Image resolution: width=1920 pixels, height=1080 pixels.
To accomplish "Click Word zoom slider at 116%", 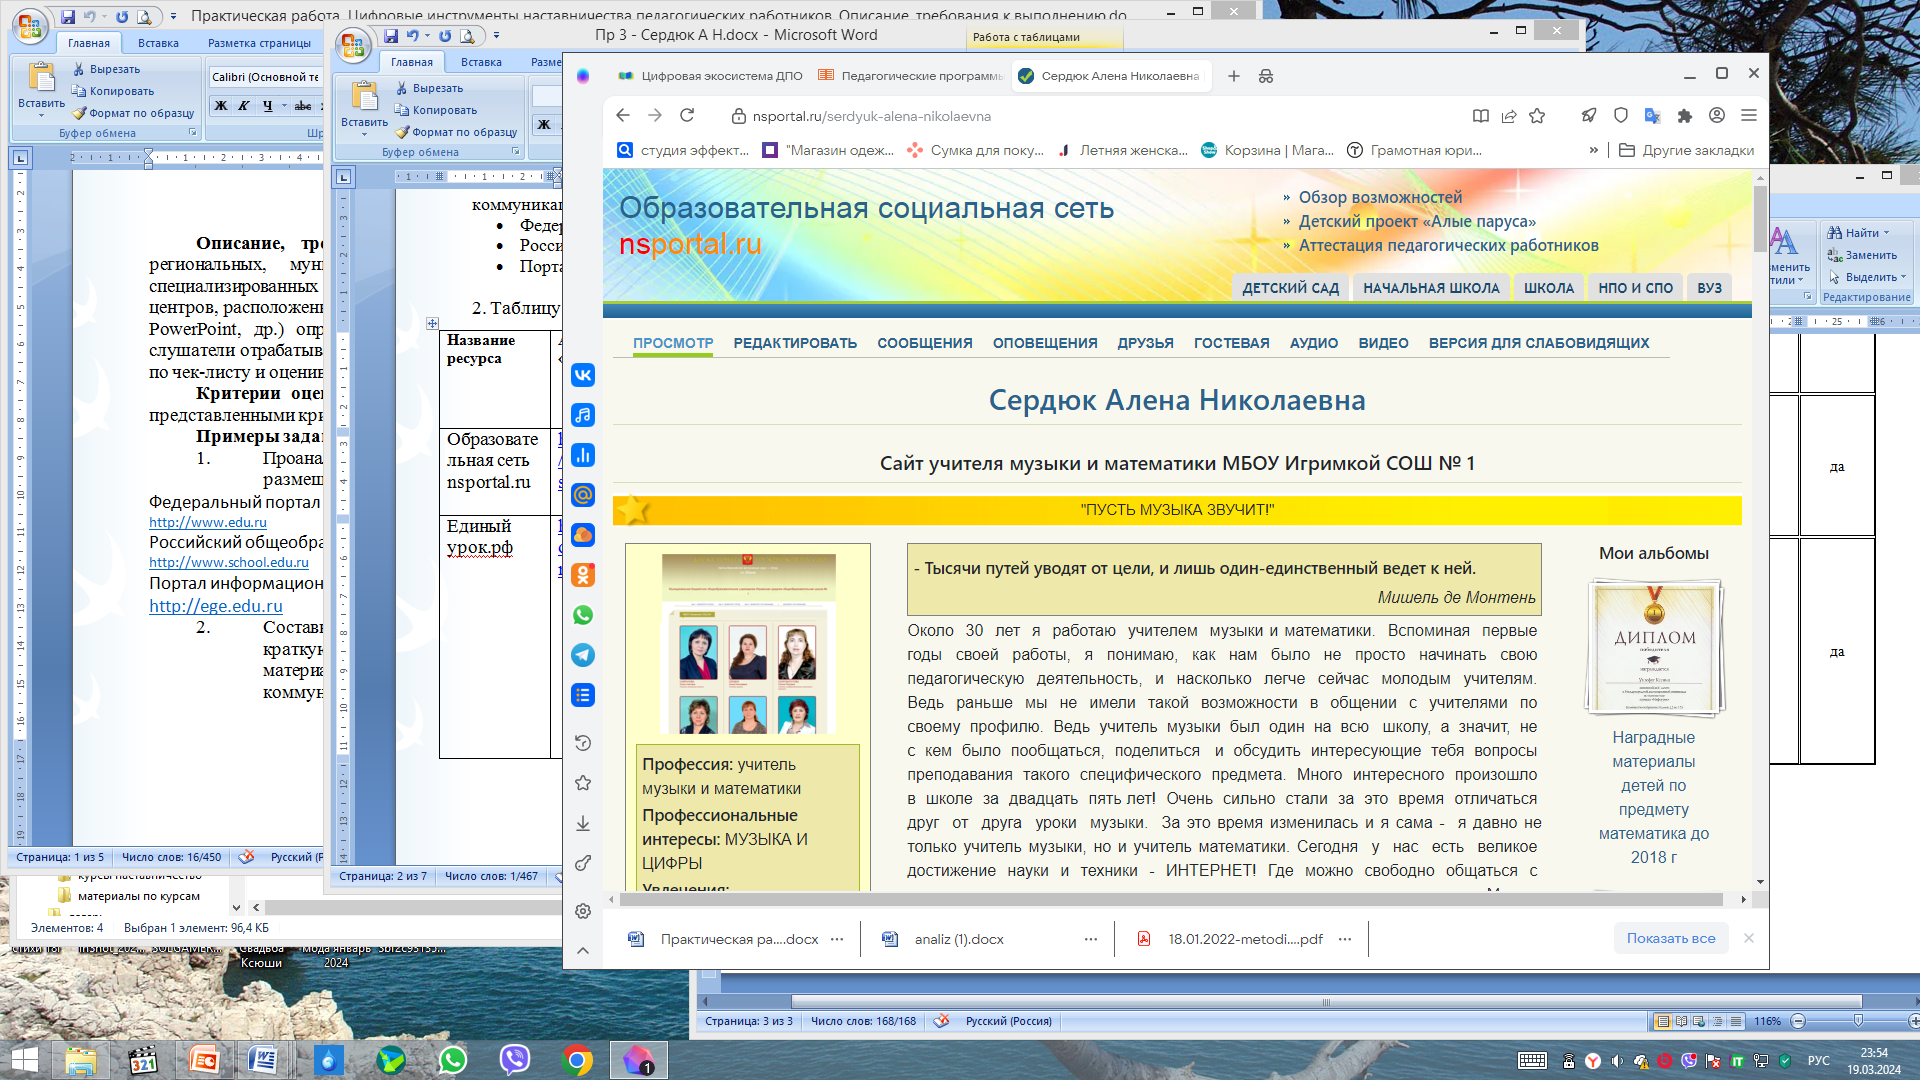I will [1857, 1021].
